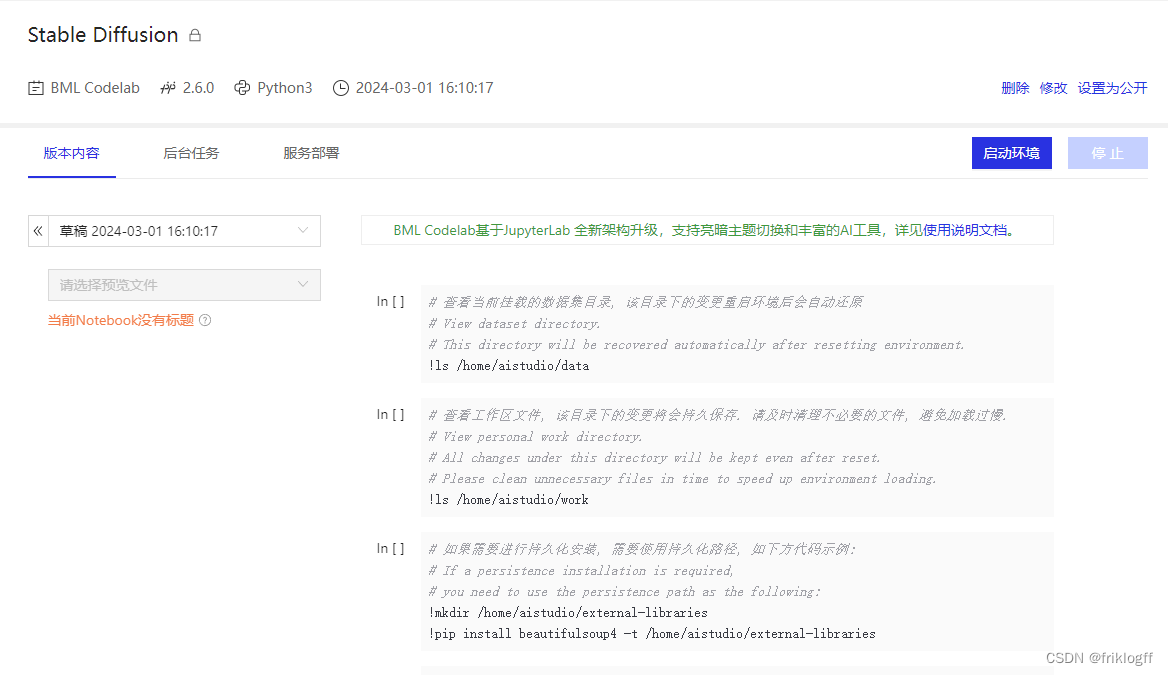Click the lock icon beside Stable Diffusion

tap(195, 35)
